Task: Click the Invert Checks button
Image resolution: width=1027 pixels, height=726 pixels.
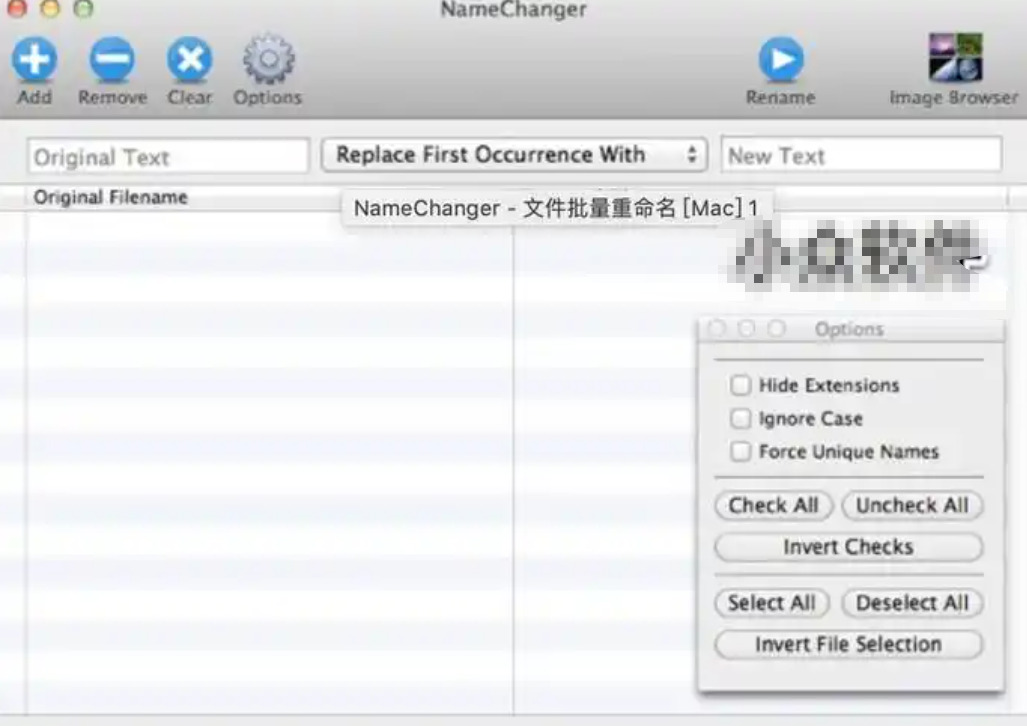Action: pos(849,546)
